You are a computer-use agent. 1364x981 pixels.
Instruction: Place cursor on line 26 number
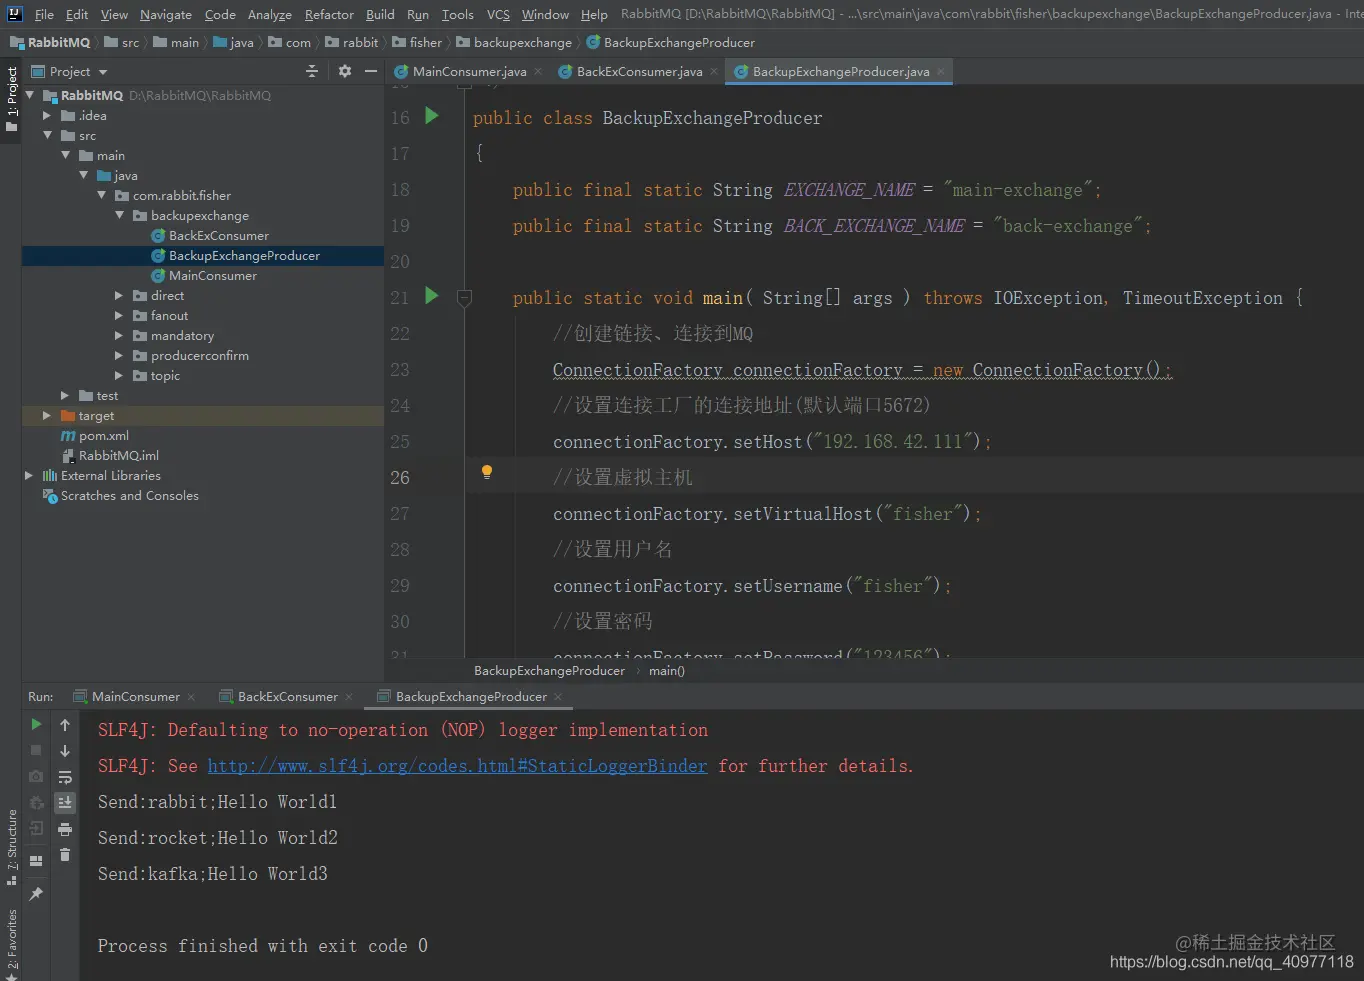(400, 477)
